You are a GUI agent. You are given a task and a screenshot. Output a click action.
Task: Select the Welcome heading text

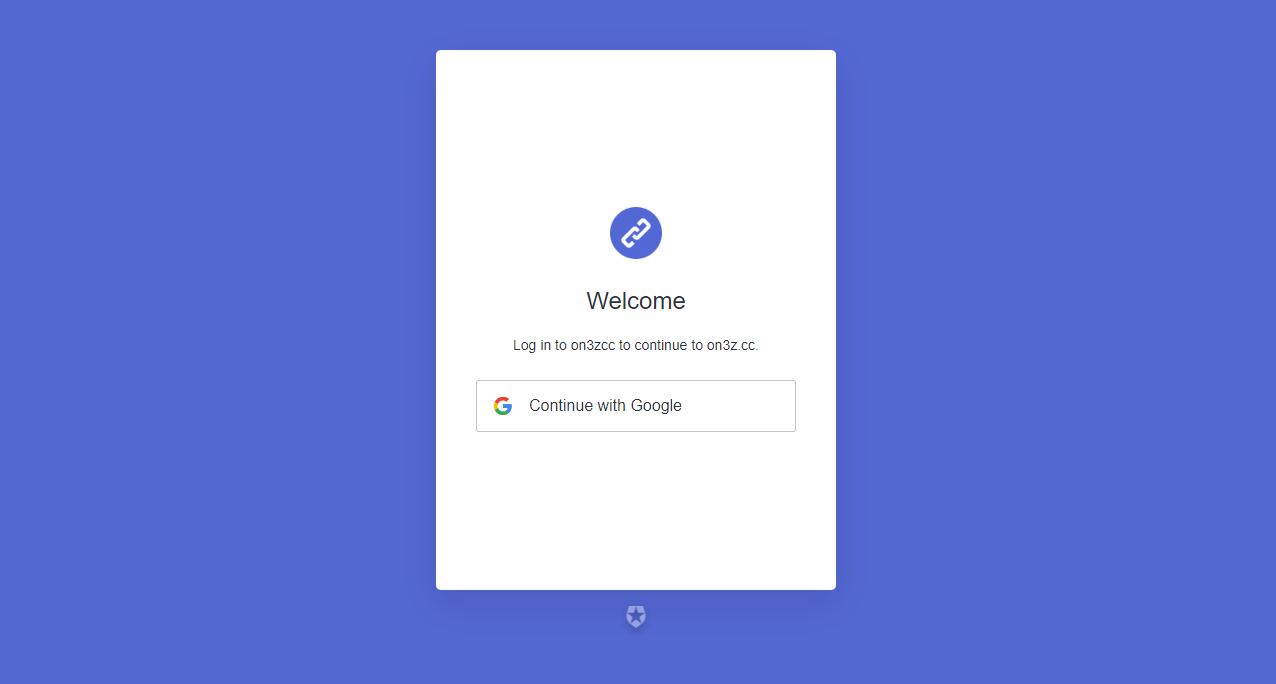tap(636, 301)
